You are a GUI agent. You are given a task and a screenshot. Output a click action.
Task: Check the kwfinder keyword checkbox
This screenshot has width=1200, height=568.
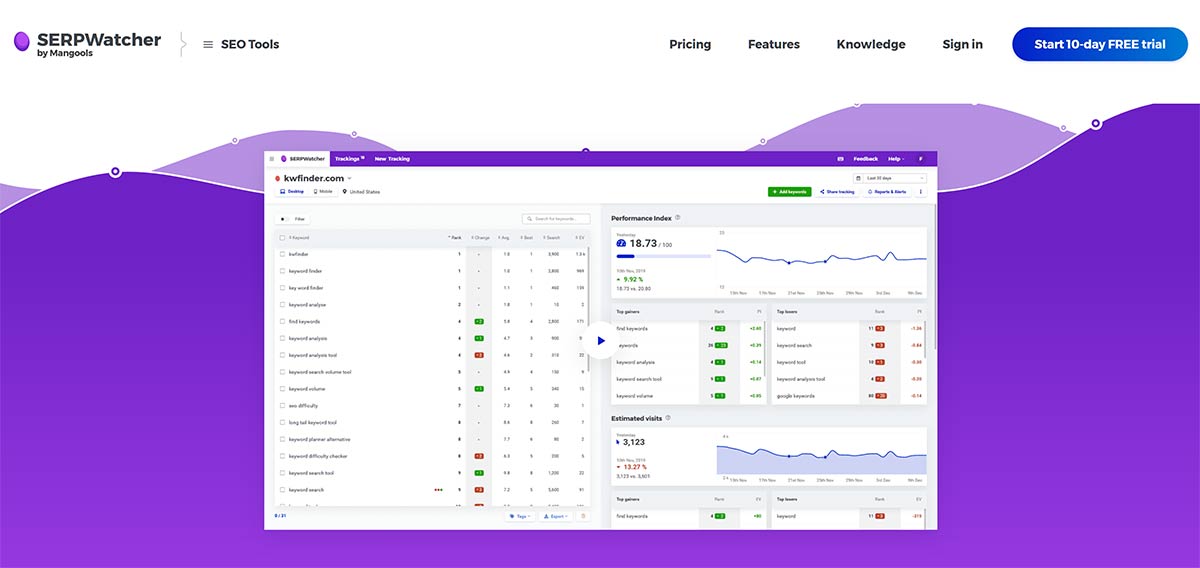tap(282, 254)
